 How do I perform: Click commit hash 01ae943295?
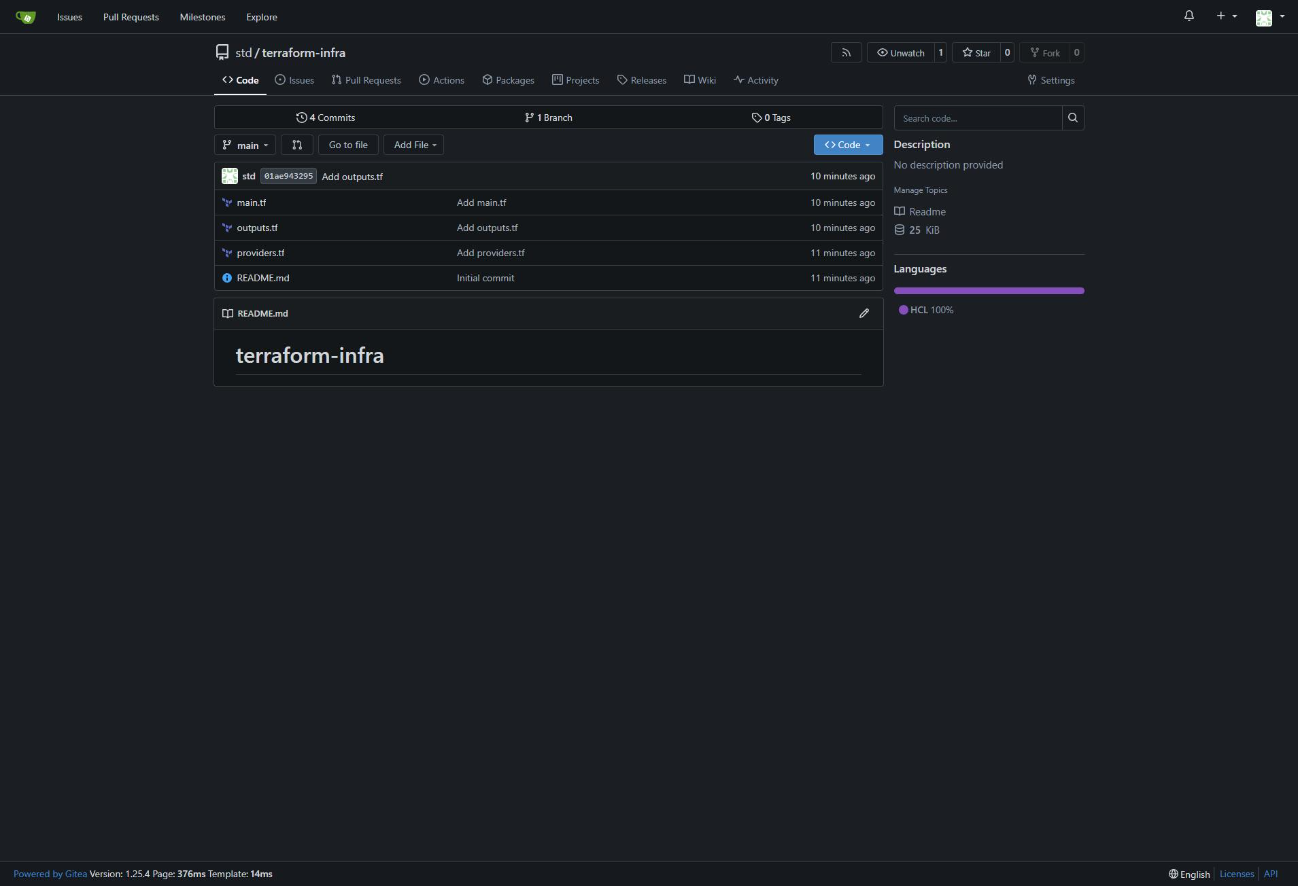[x=289, y=176]
